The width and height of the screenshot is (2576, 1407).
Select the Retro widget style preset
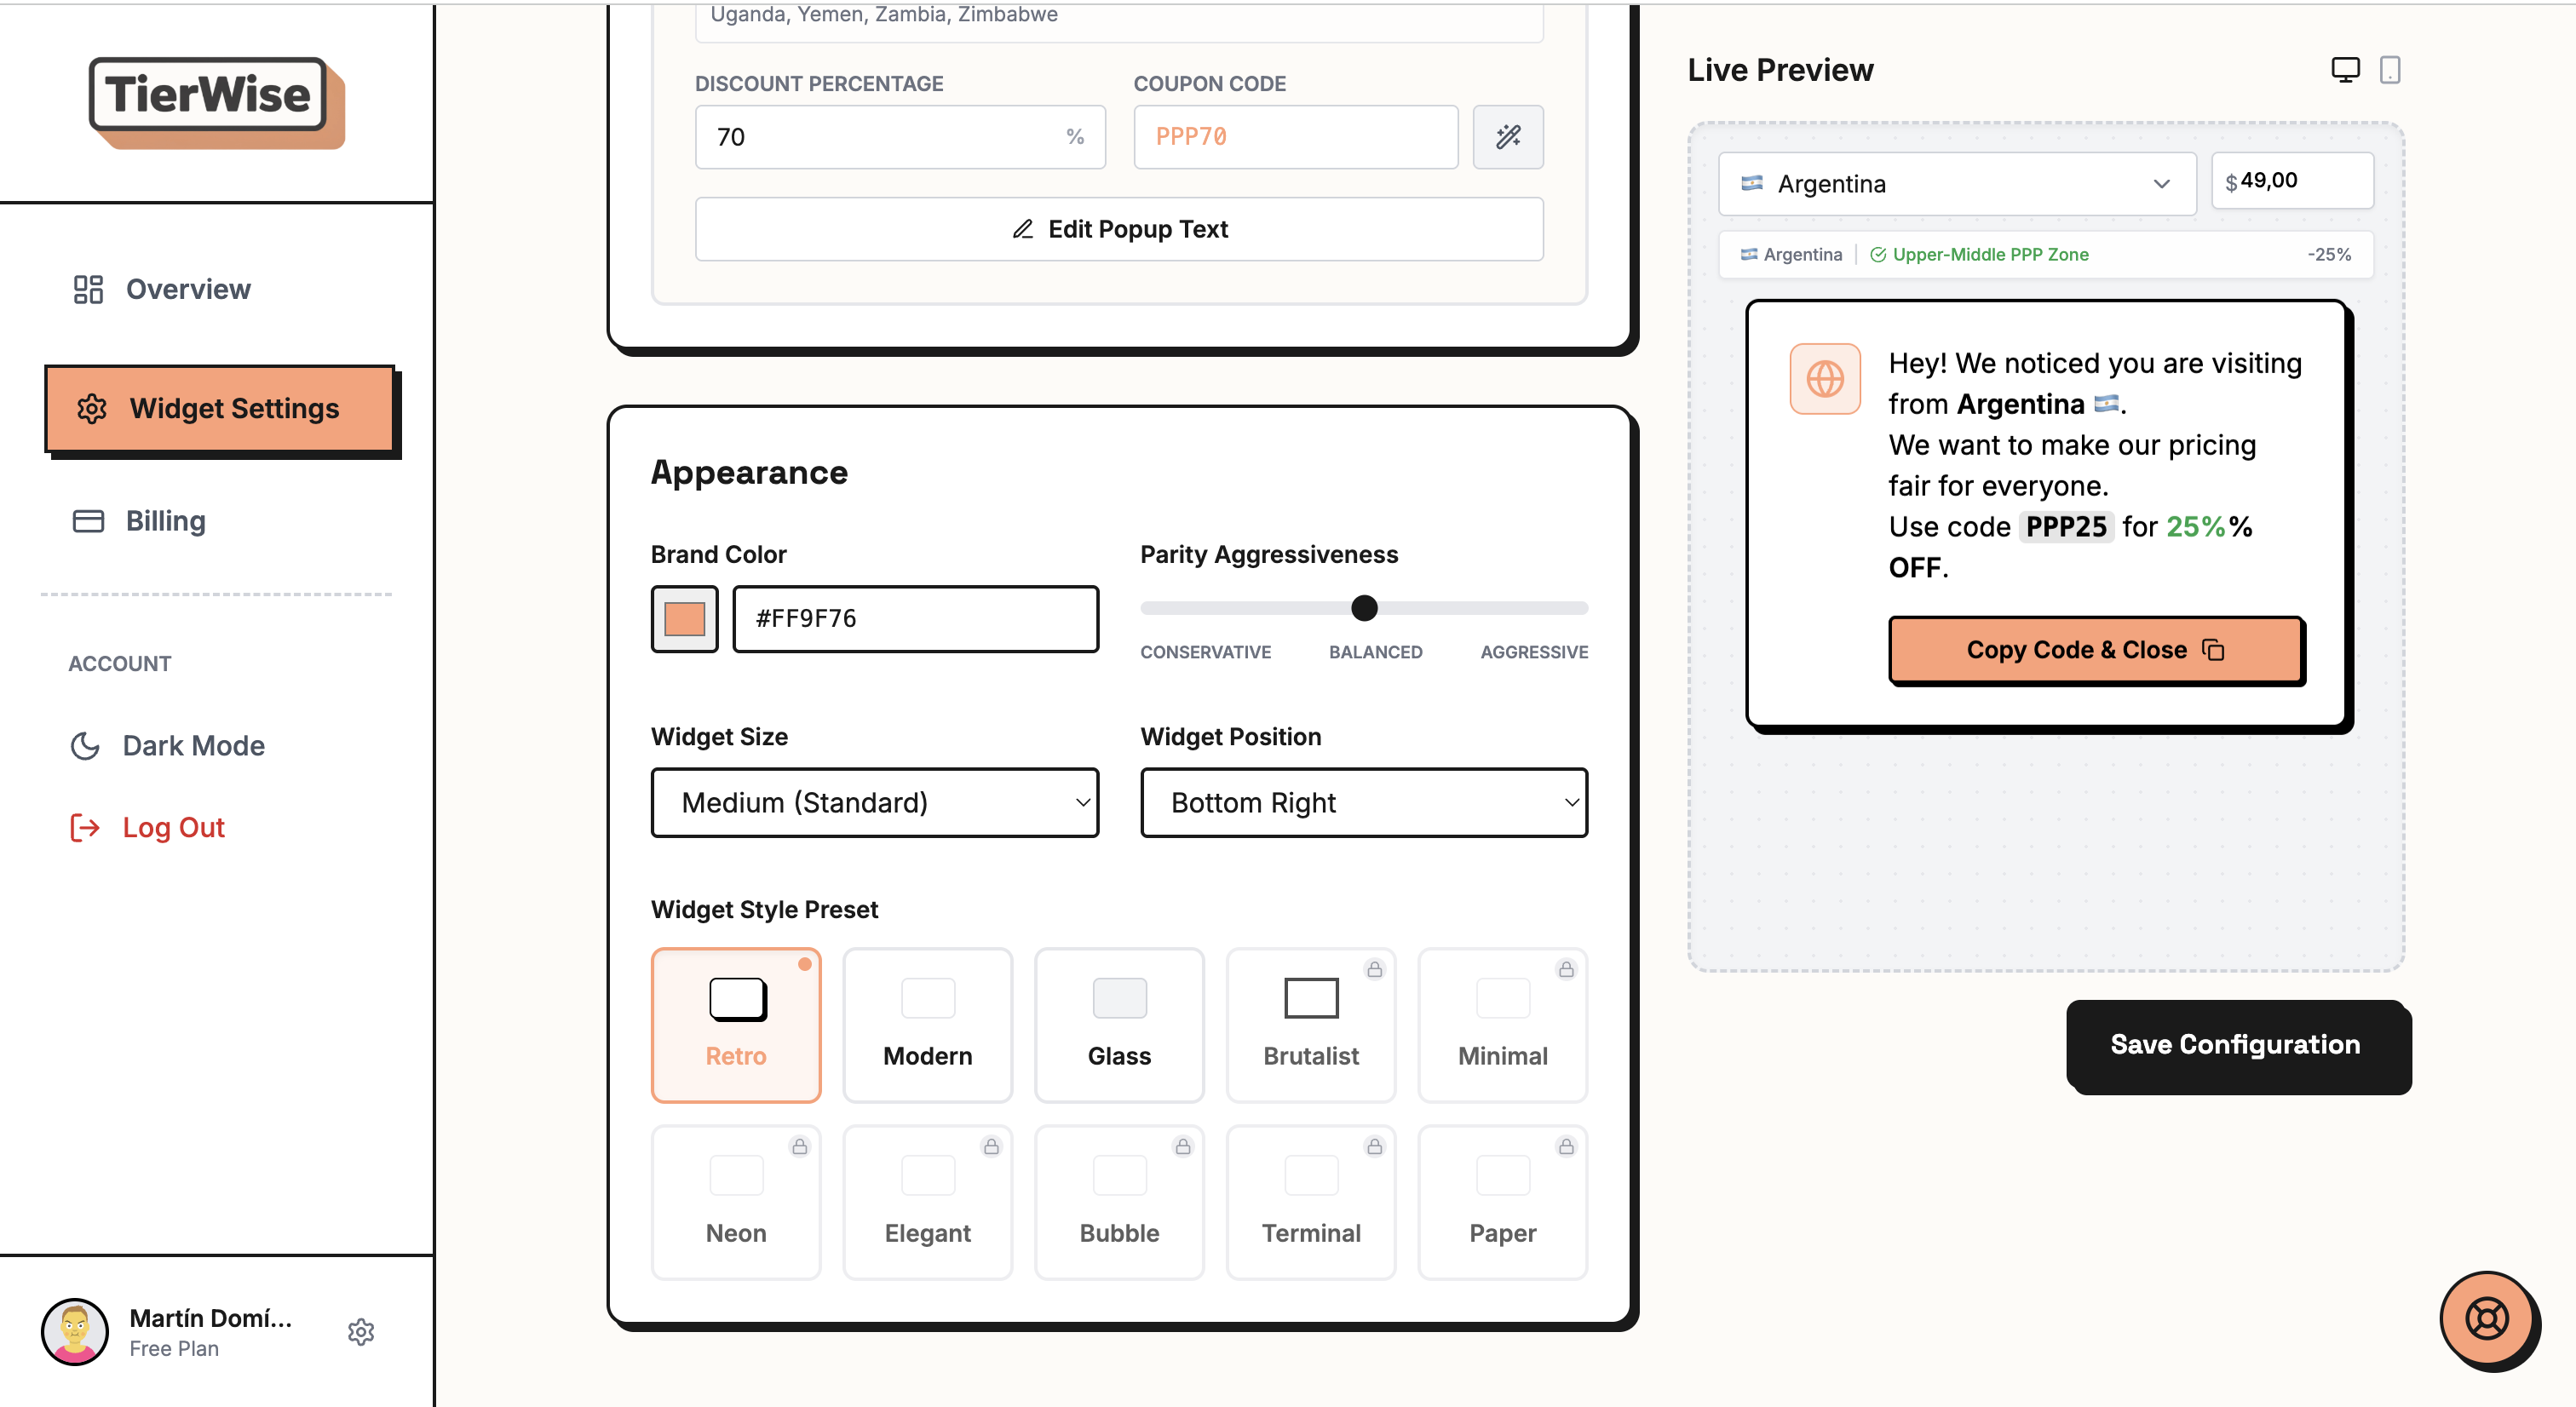[x=736, y=1025]
